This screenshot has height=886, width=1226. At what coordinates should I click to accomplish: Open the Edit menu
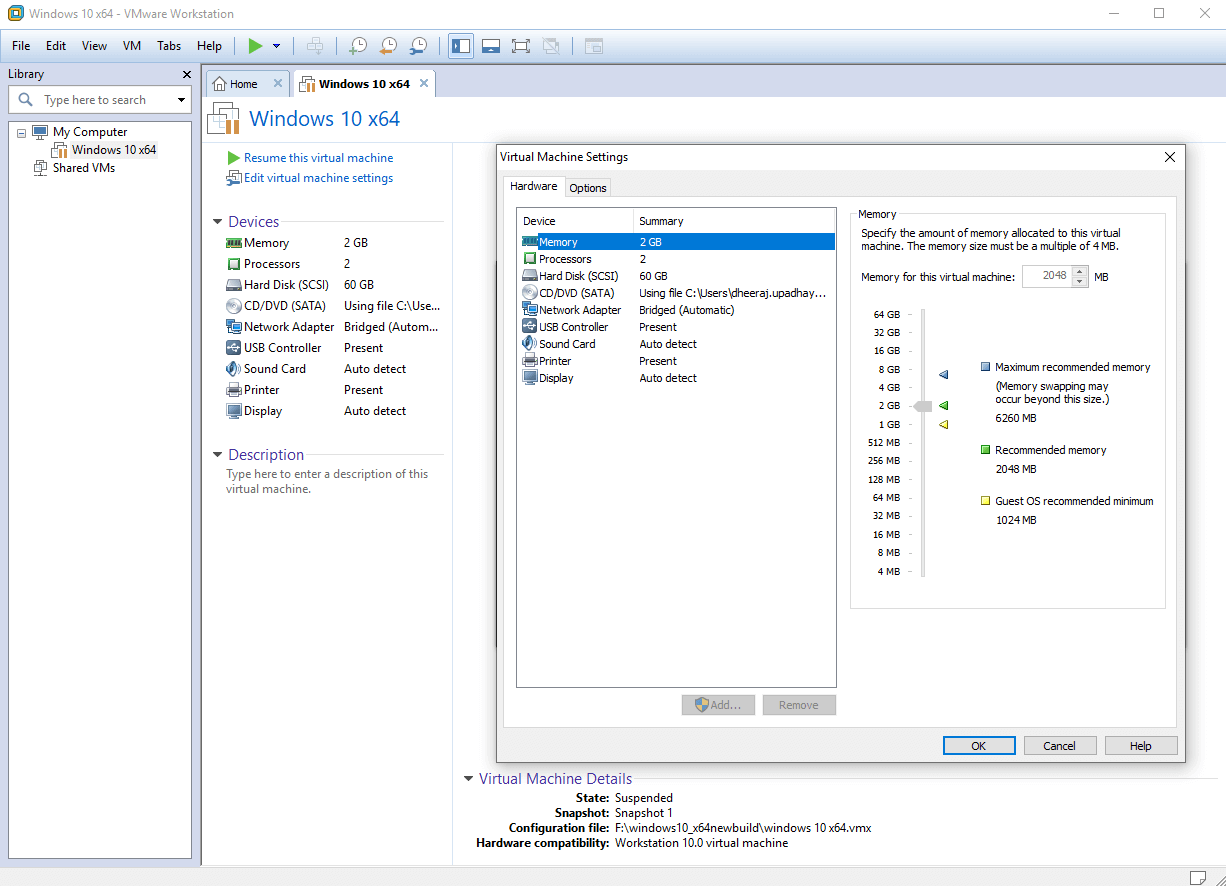pos(56,46)
